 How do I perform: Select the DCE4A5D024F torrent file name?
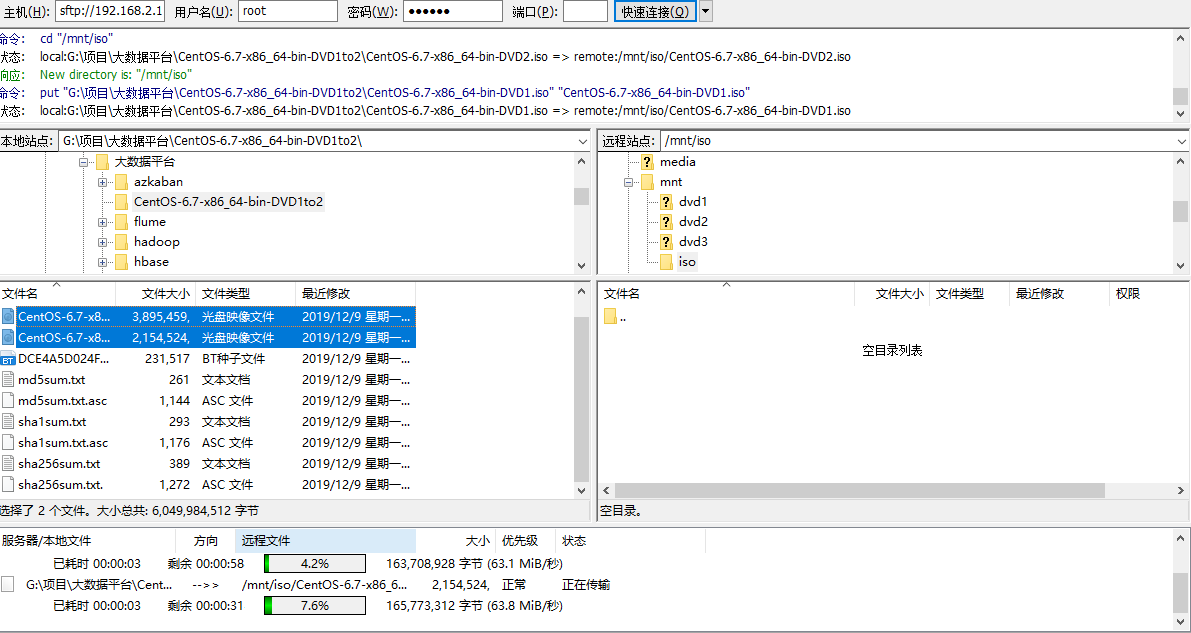(x=64, y=359)
